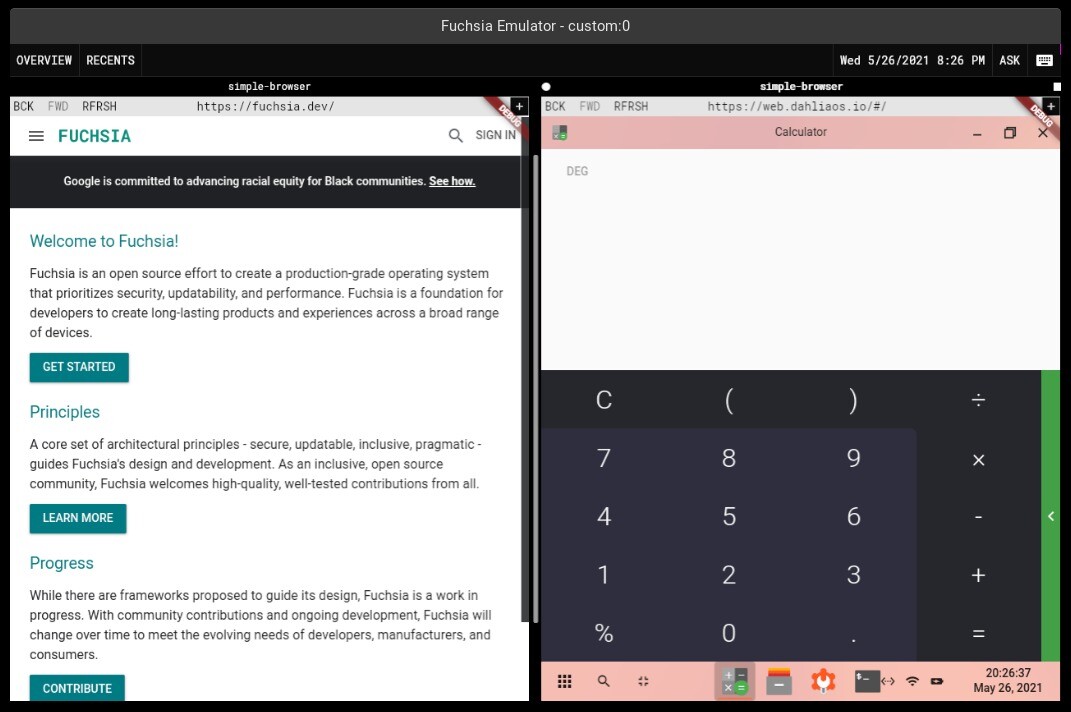The image size is (1071, 712).
Task: Click the search magnifier on the Fuchsia site
Action: coord(455,136)
